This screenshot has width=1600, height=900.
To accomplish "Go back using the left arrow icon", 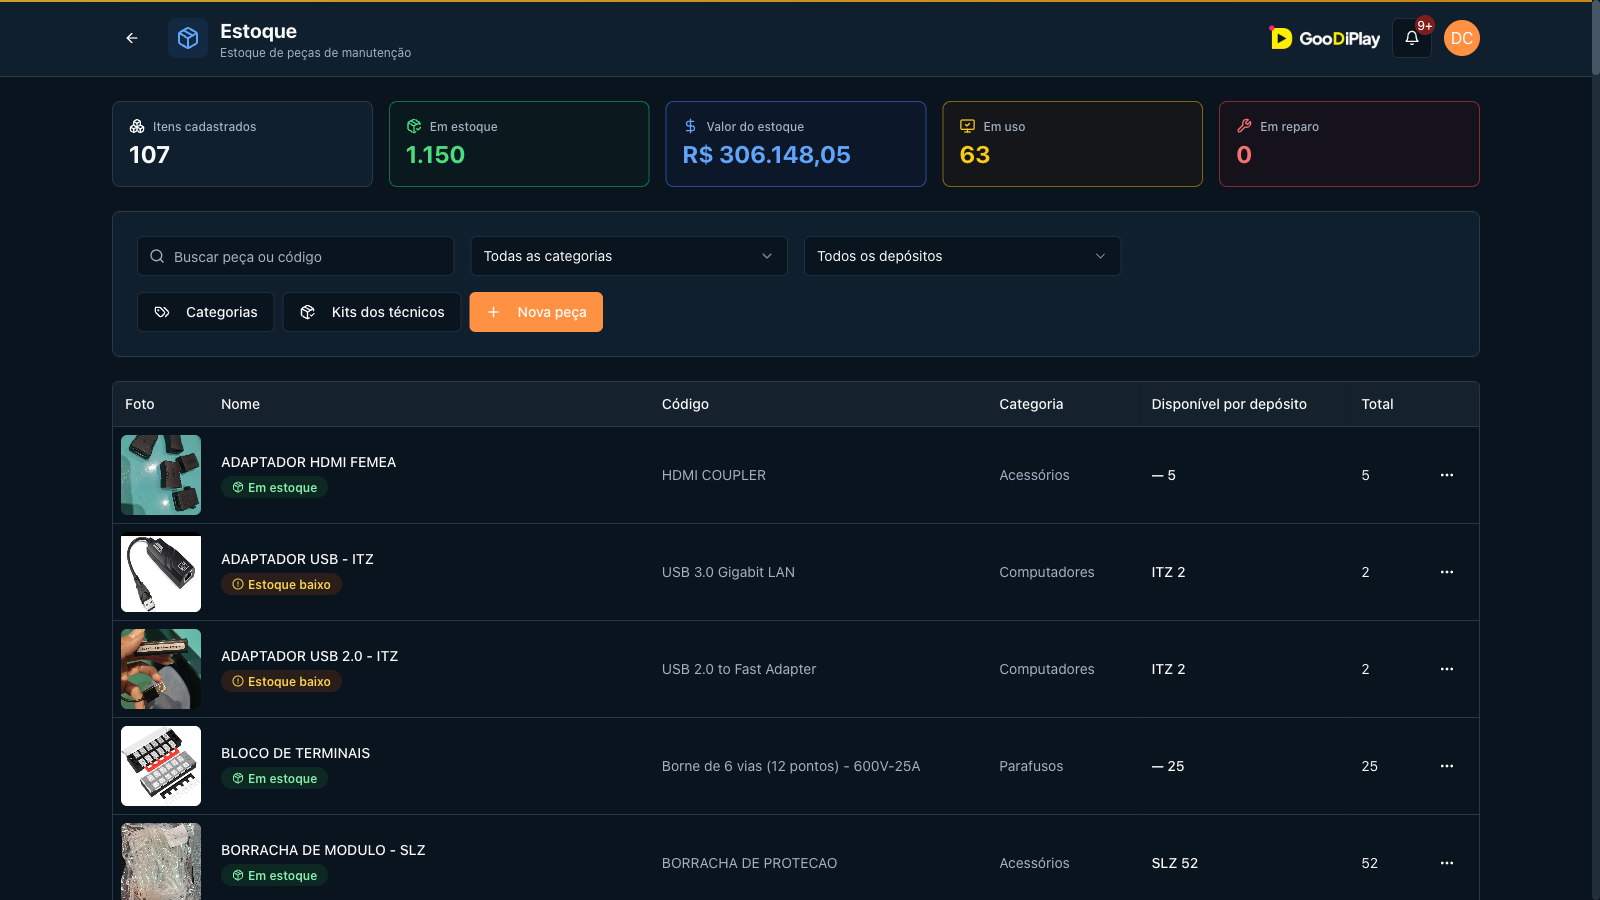I will [132, 38].
